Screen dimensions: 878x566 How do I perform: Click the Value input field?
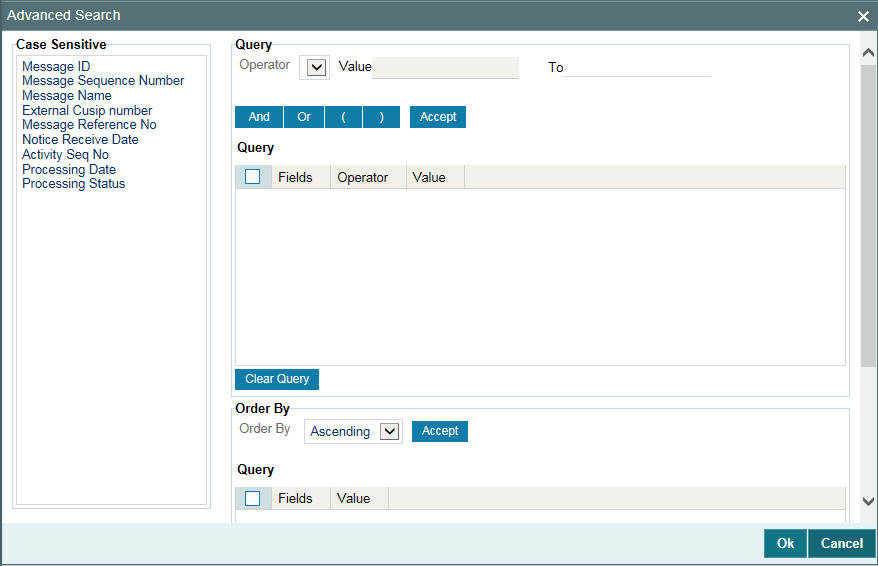point(445,68)
